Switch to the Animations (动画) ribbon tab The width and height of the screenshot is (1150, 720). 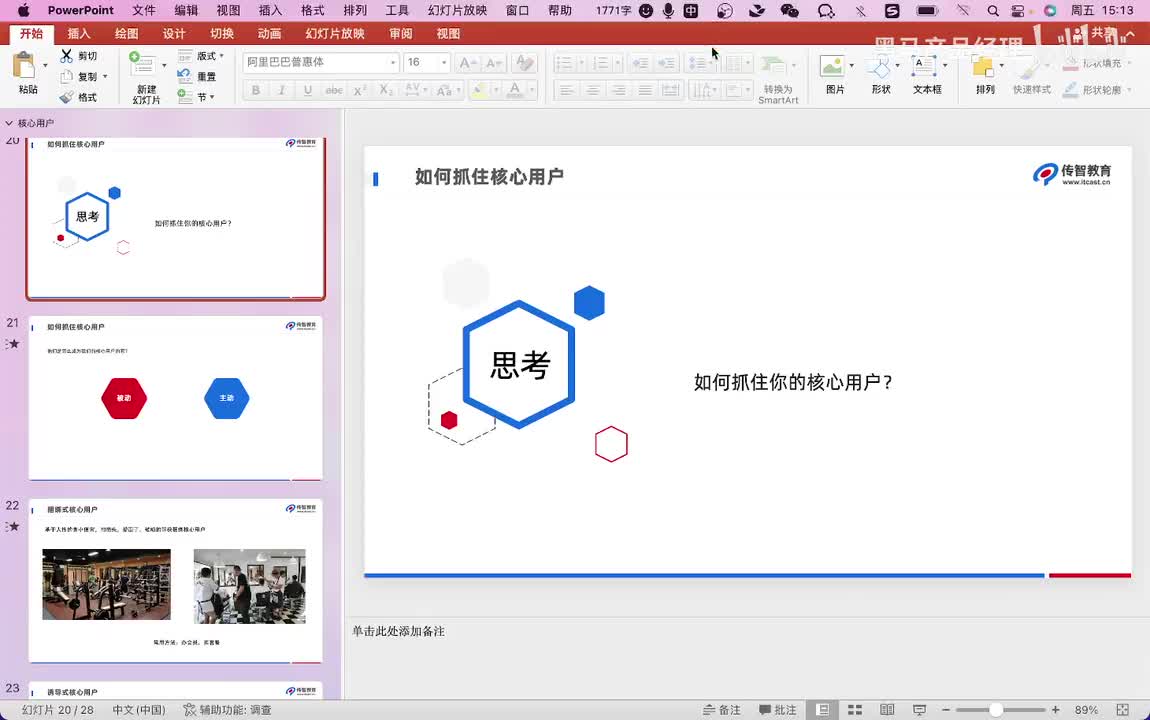[x=269, y=34]
